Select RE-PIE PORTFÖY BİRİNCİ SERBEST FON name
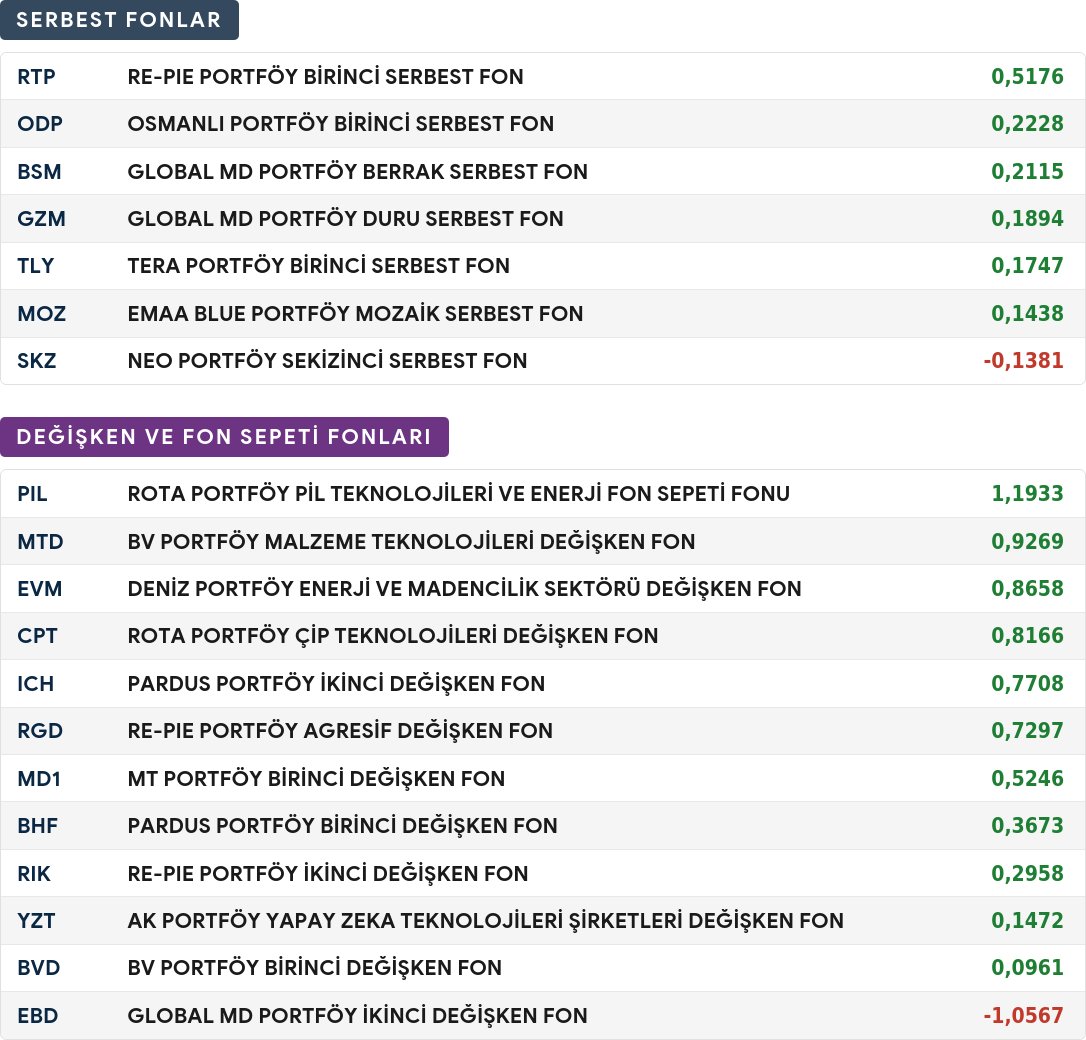This screenshot has height=1040, width=1086. [x=326, y=76]
